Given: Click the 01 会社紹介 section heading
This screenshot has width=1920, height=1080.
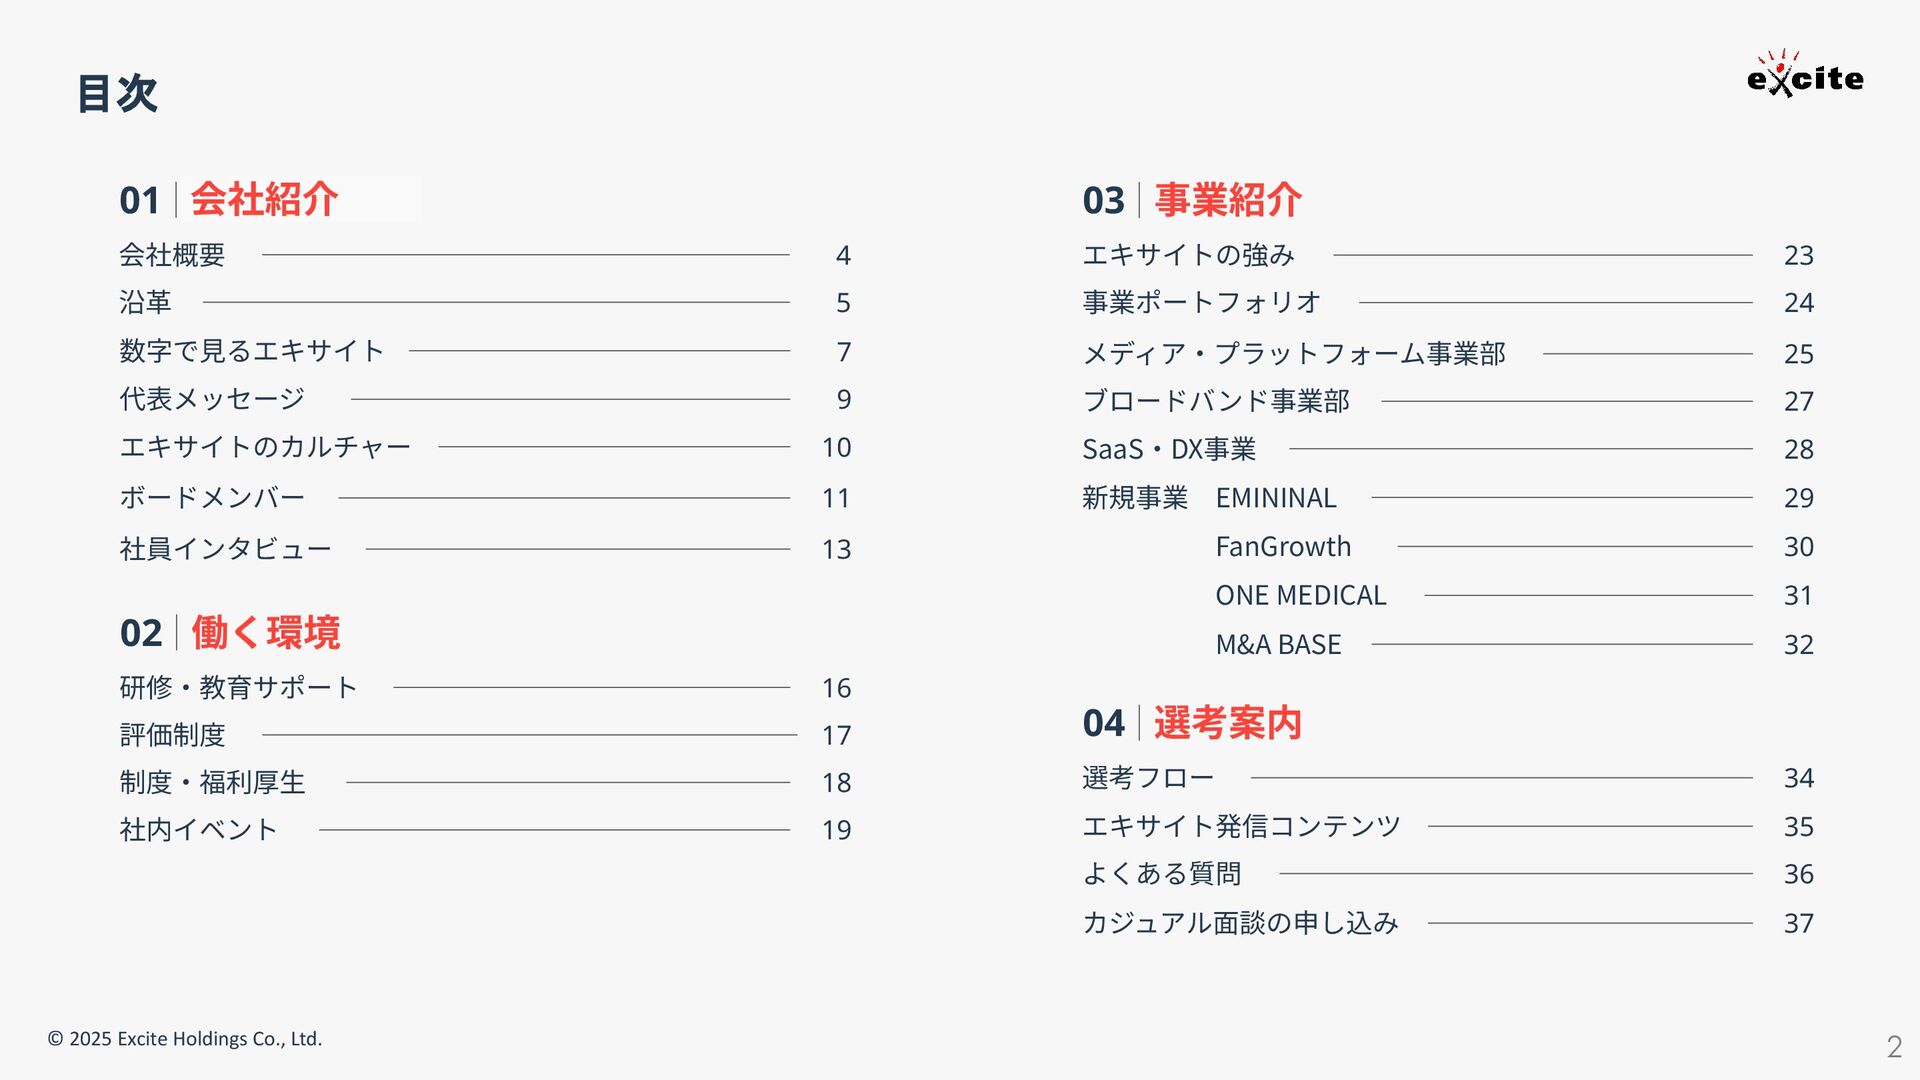Looking at the screenshot, I should (x=229, y=199).
